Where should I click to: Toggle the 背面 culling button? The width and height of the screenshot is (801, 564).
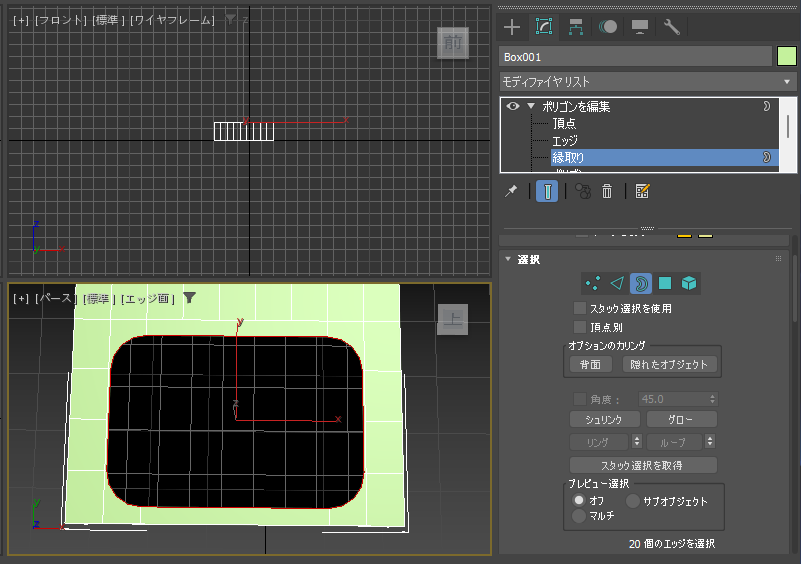pos(590,364)
